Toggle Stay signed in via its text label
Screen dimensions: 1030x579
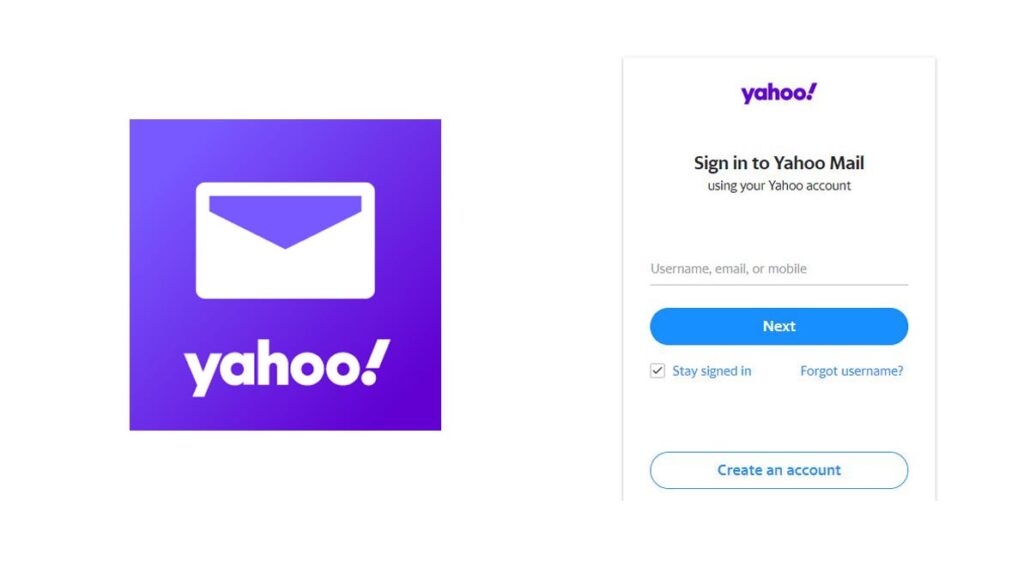(x=711, y=371)
